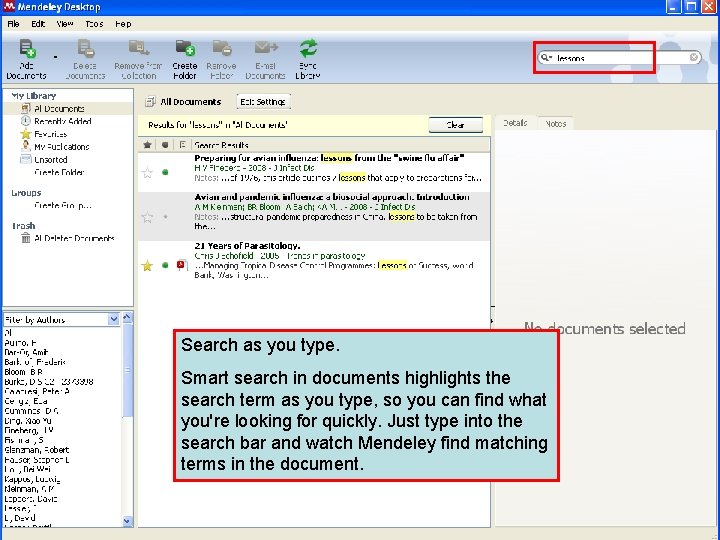720x540 pixels.
Task: Toggle favorite star for Preparing for avian influenza
Action: point(147,173)
